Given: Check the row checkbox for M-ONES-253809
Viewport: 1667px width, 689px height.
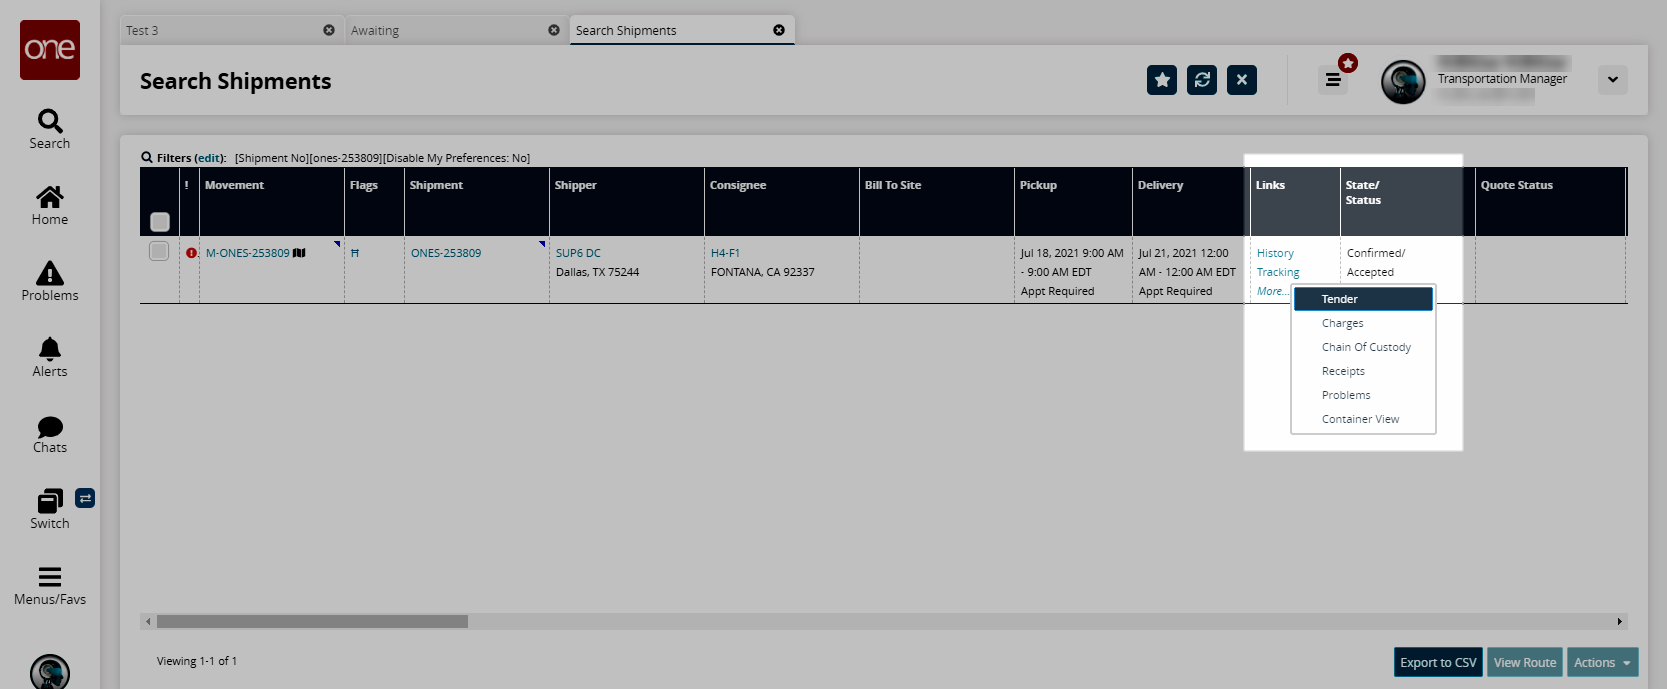Looking at the screenshot, I should 159,252.
